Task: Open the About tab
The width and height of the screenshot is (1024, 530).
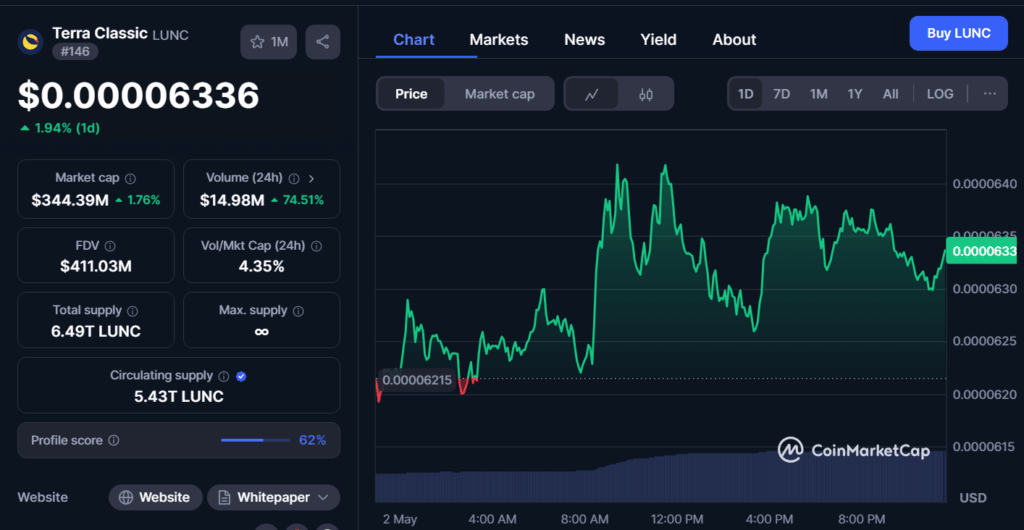Action: click(734, 40)
